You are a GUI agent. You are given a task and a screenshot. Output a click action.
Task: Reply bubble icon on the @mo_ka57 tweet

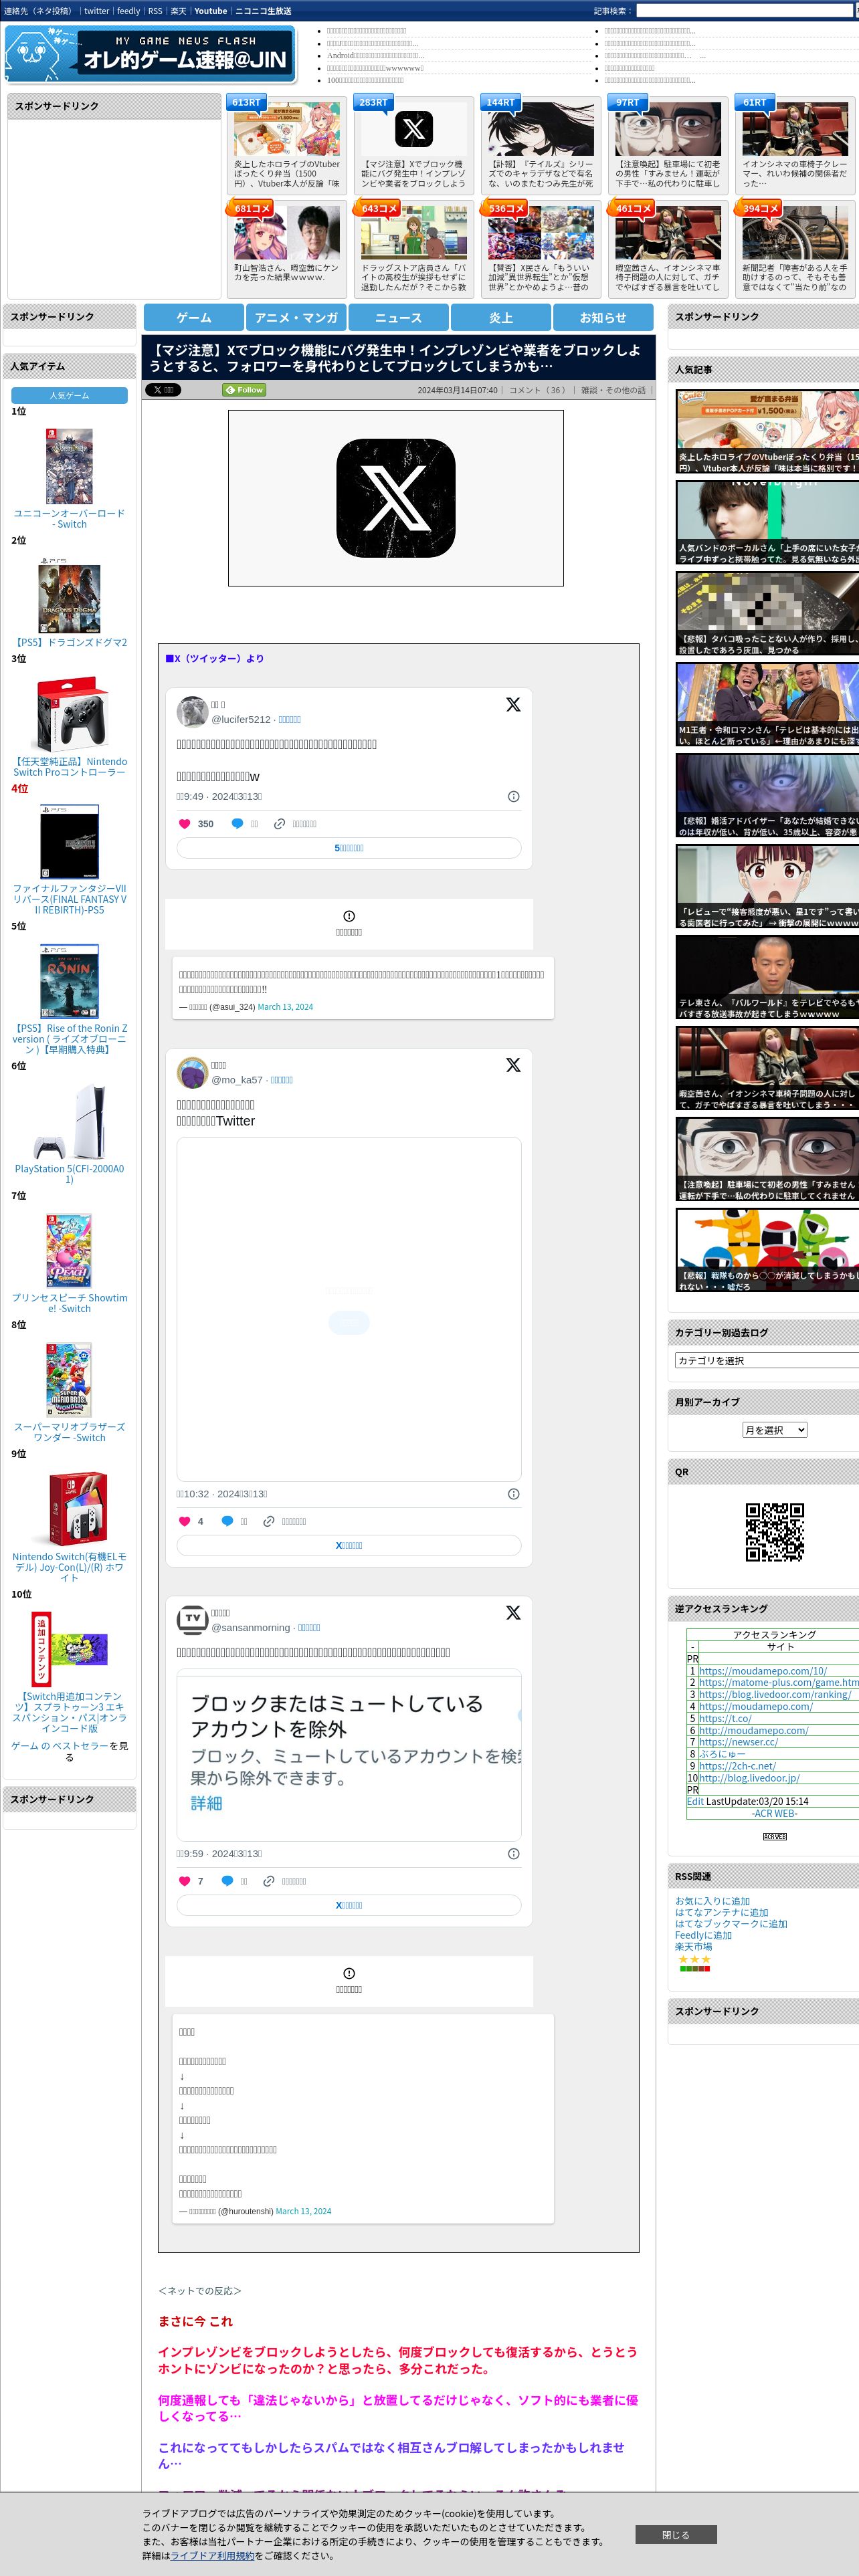(227, 1522)
